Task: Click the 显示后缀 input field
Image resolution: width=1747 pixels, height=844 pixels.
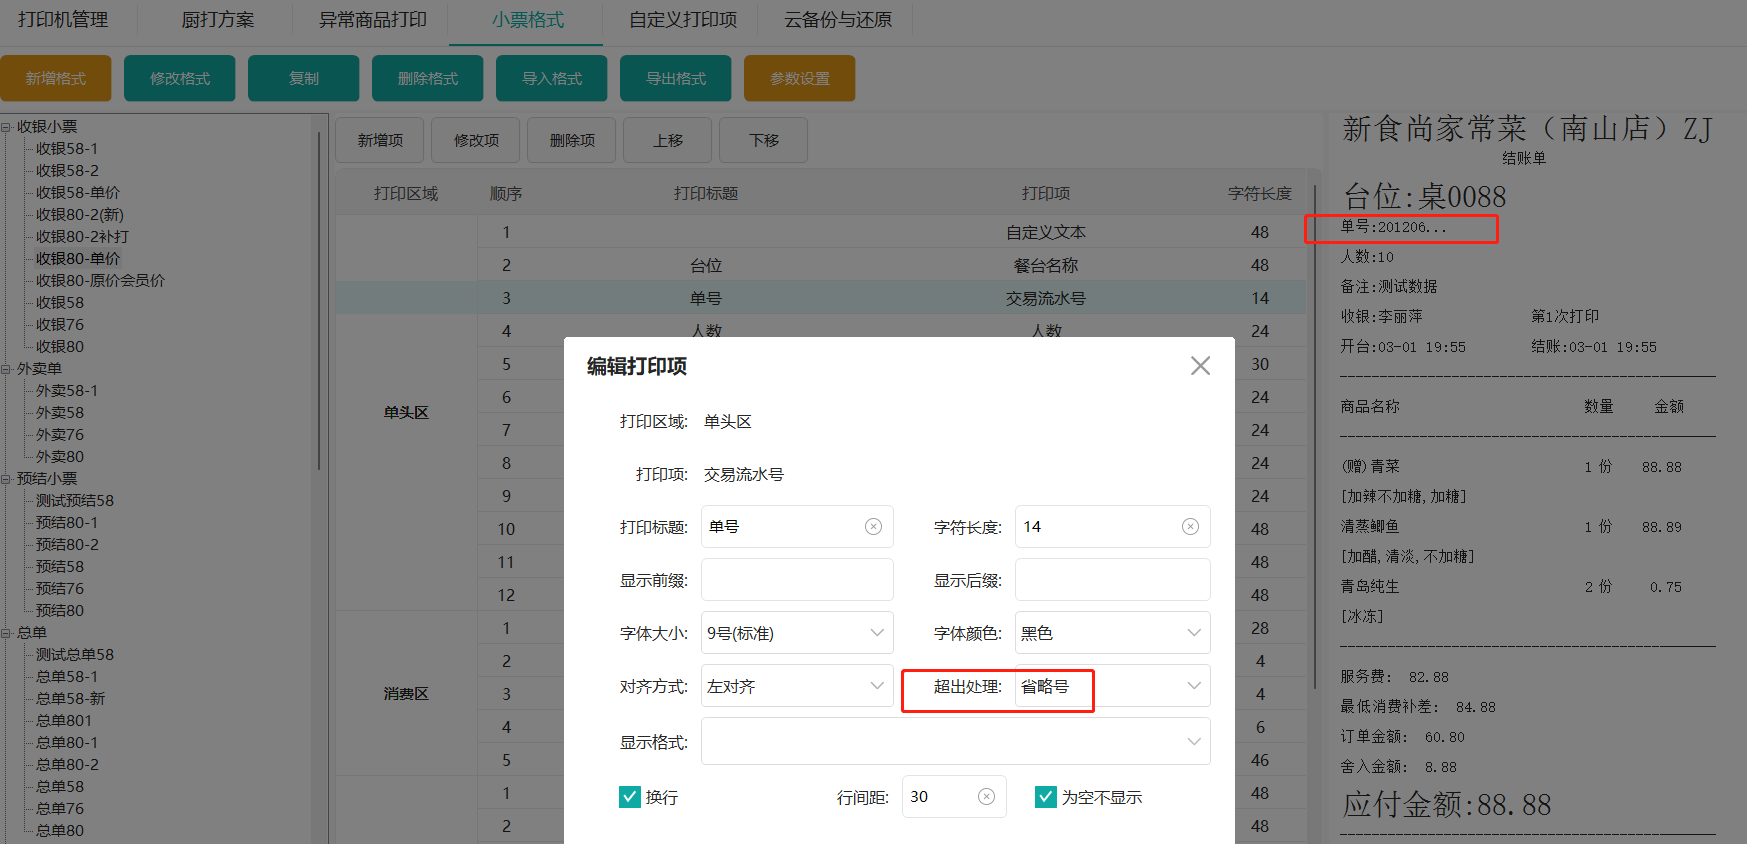Action: [x=1112, y=580]
